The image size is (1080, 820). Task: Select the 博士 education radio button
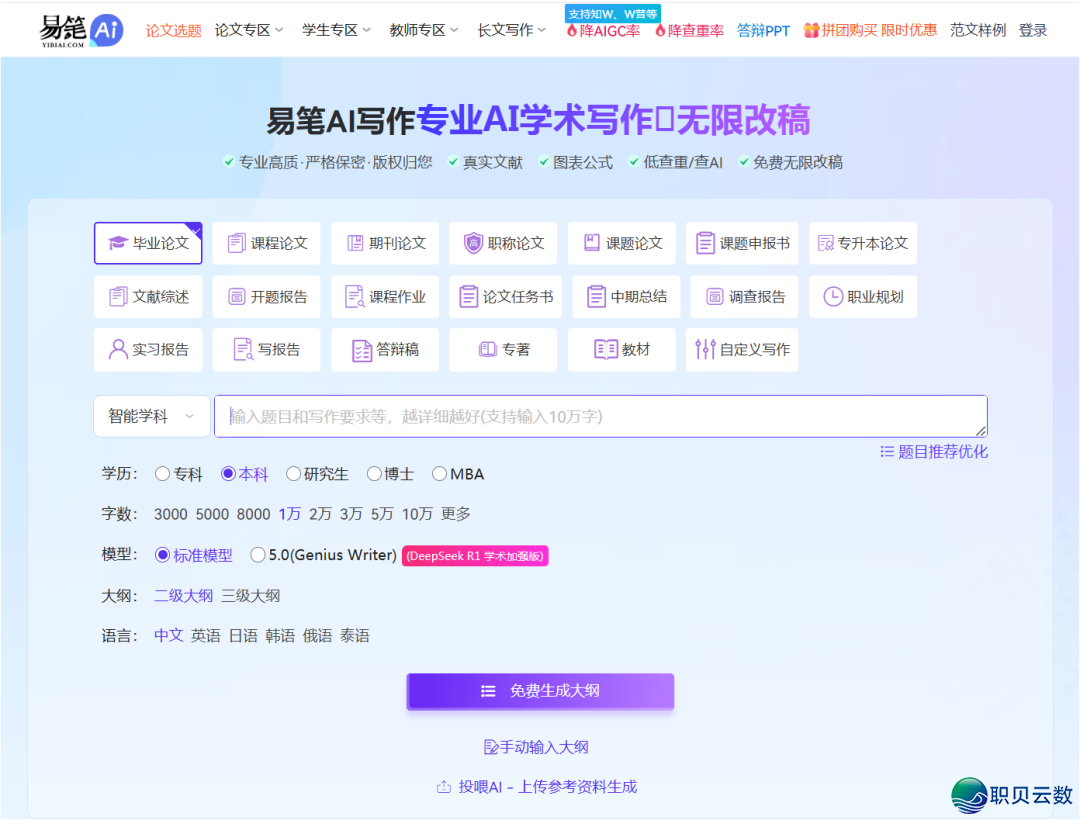click(374, 474)
